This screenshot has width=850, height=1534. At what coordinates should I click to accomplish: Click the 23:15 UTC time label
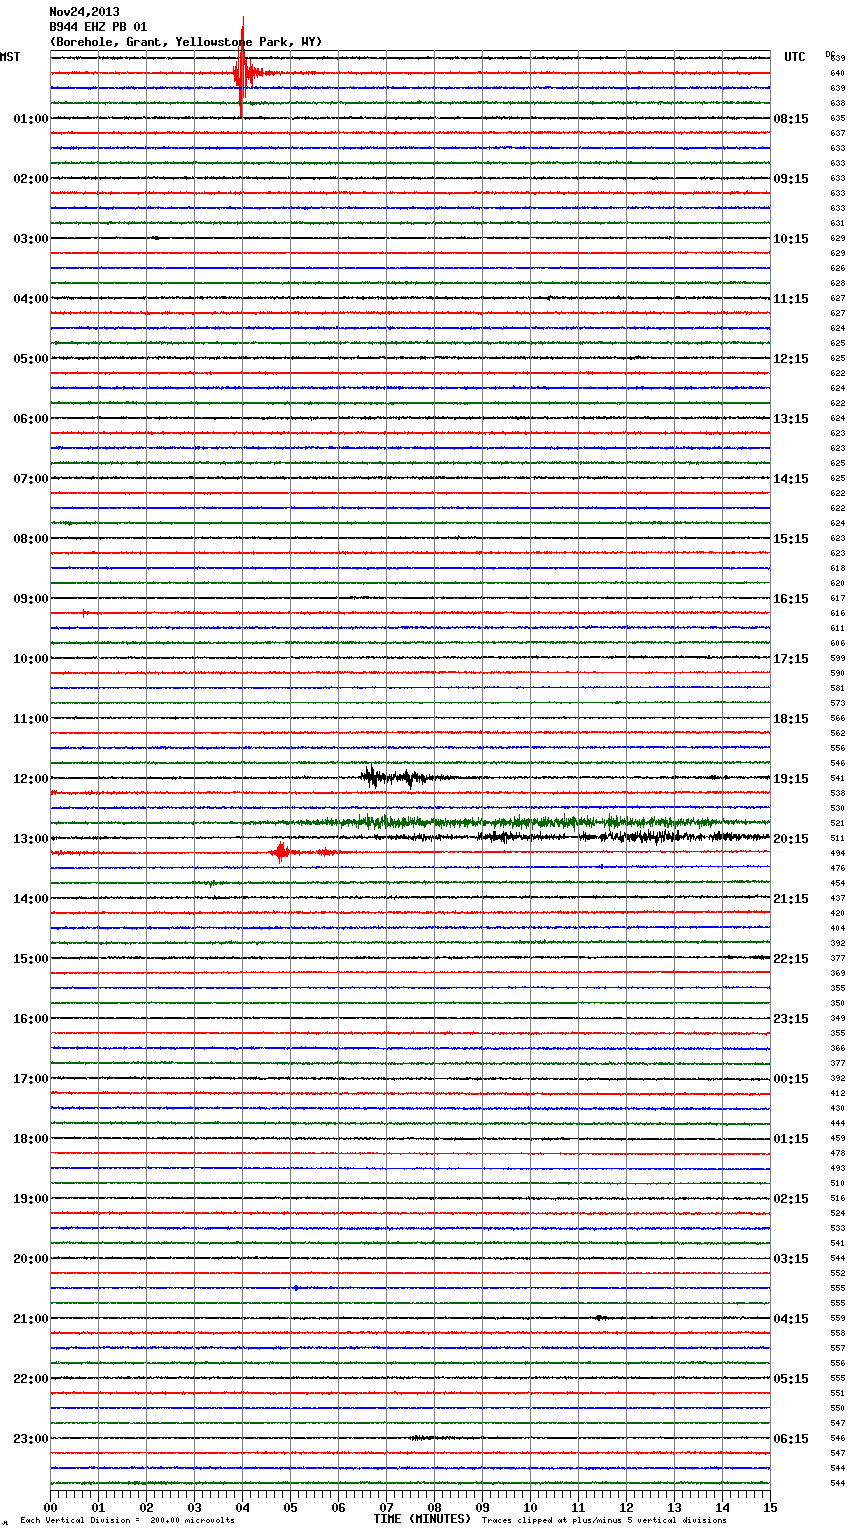click(791, 1019)
